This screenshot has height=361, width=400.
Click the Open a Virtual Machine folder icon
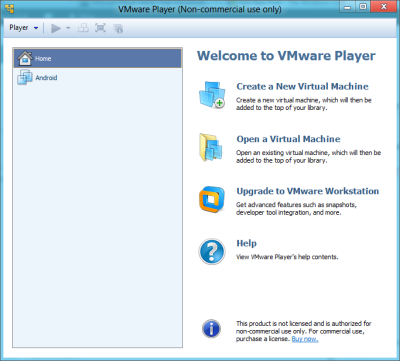click(x=211, y=147)
